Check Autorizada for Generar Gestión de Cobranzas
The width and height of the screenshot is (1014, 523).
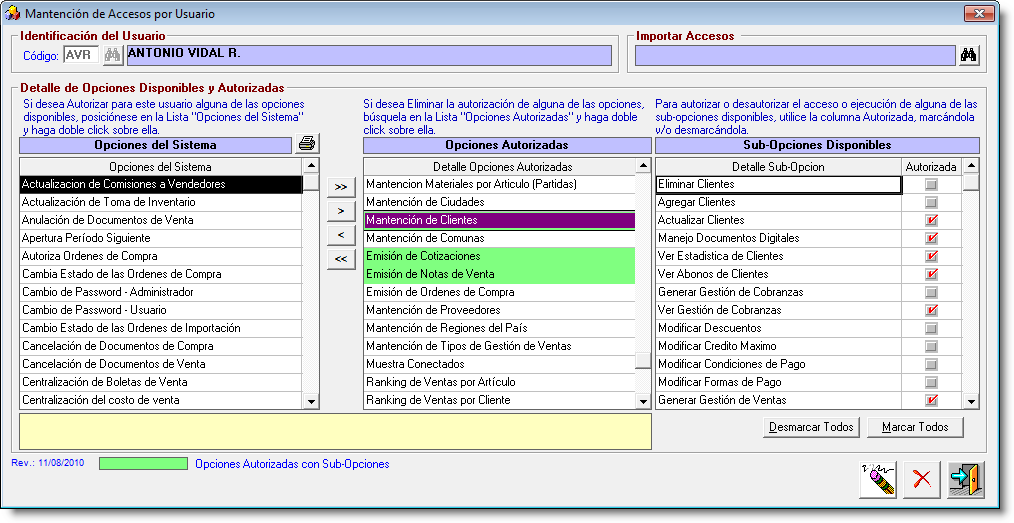click(x=931, y=292)
